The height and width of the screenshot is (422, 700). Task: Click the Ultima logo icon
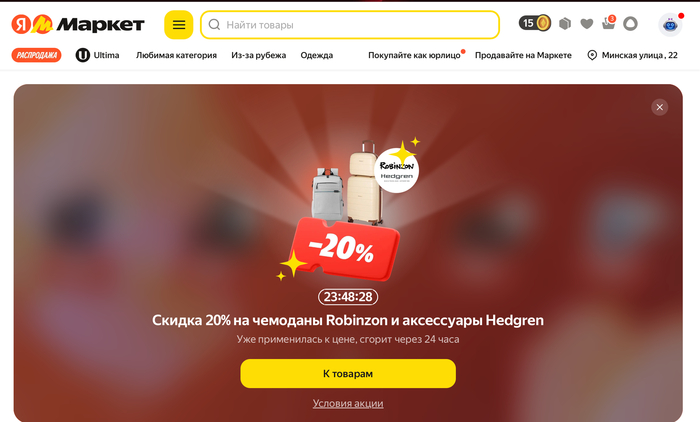tap(83, 55)
